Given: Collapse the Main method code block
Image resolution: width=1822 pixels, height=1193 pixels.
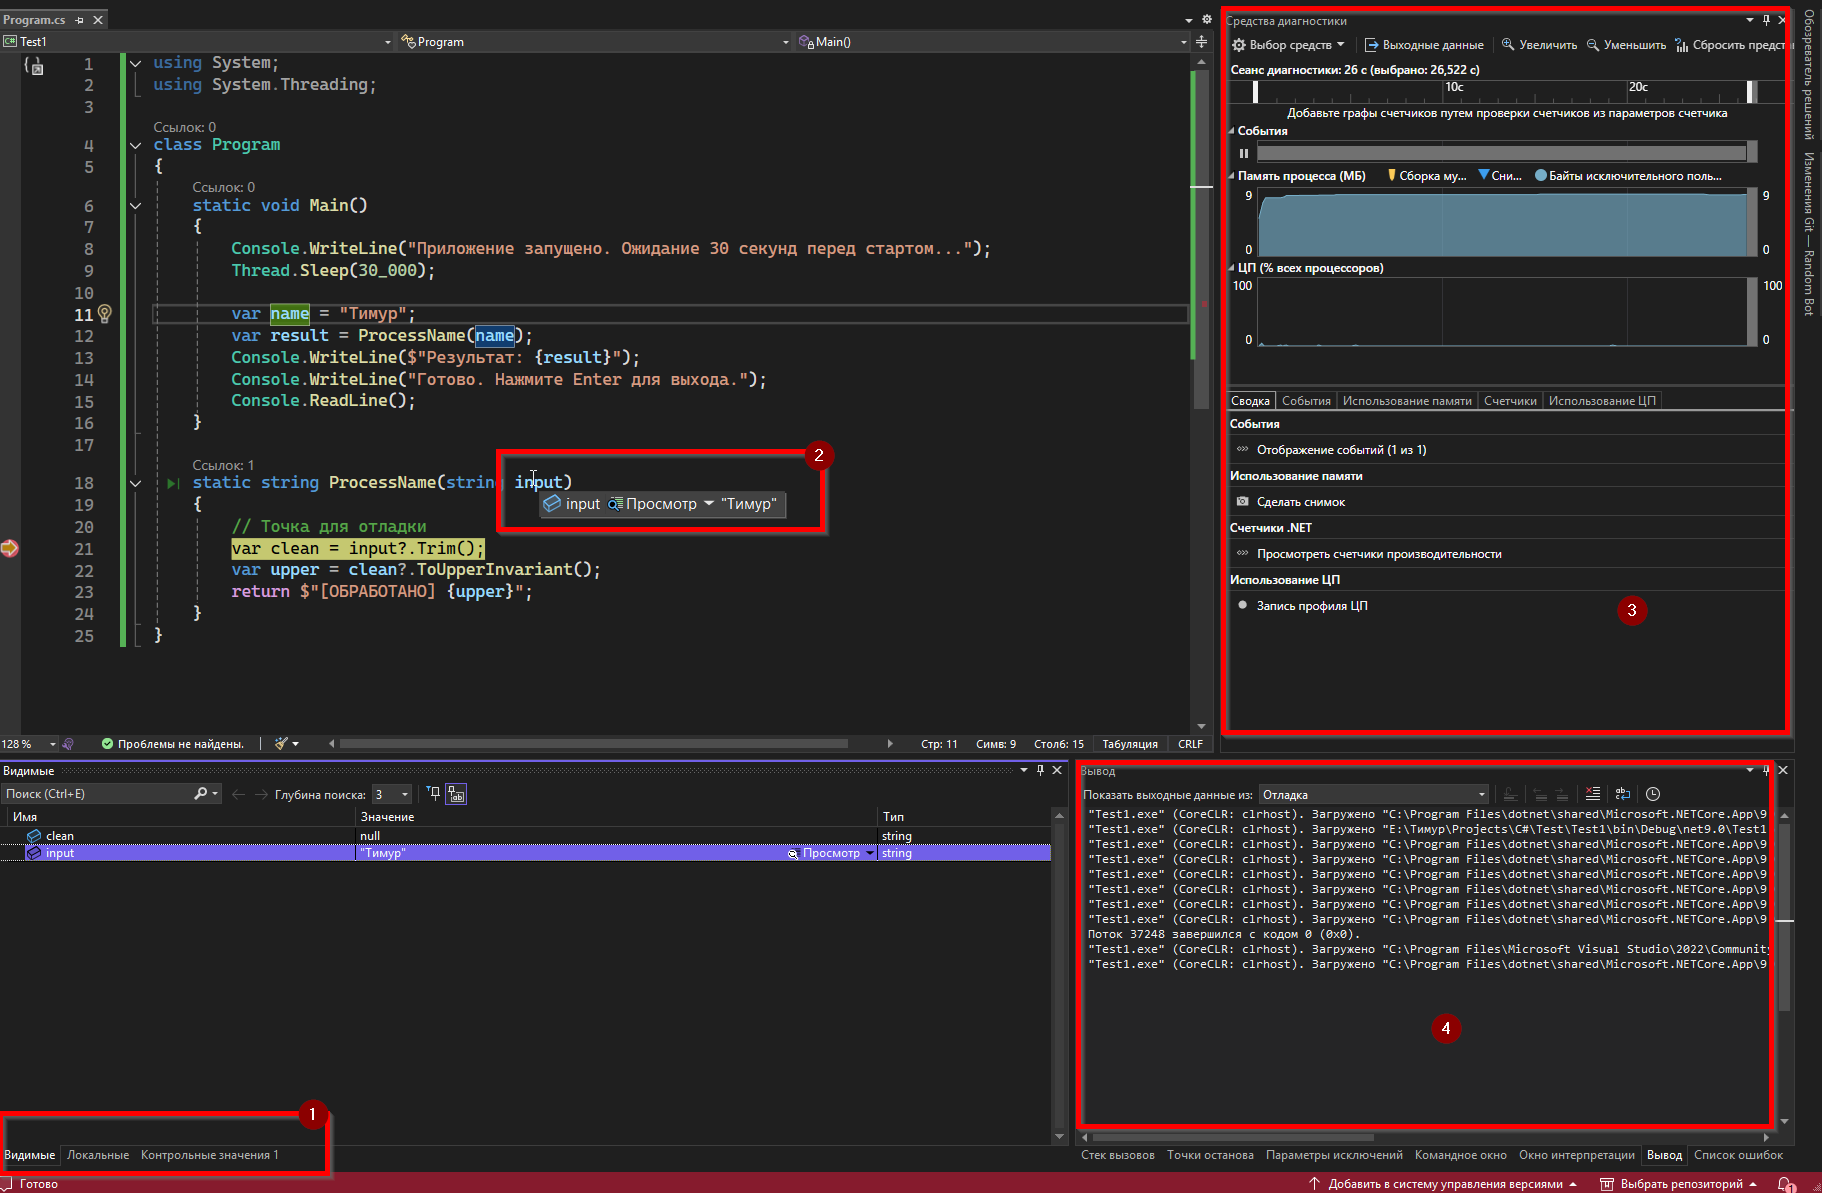Looking at the screenshot, I should (136, 206).
